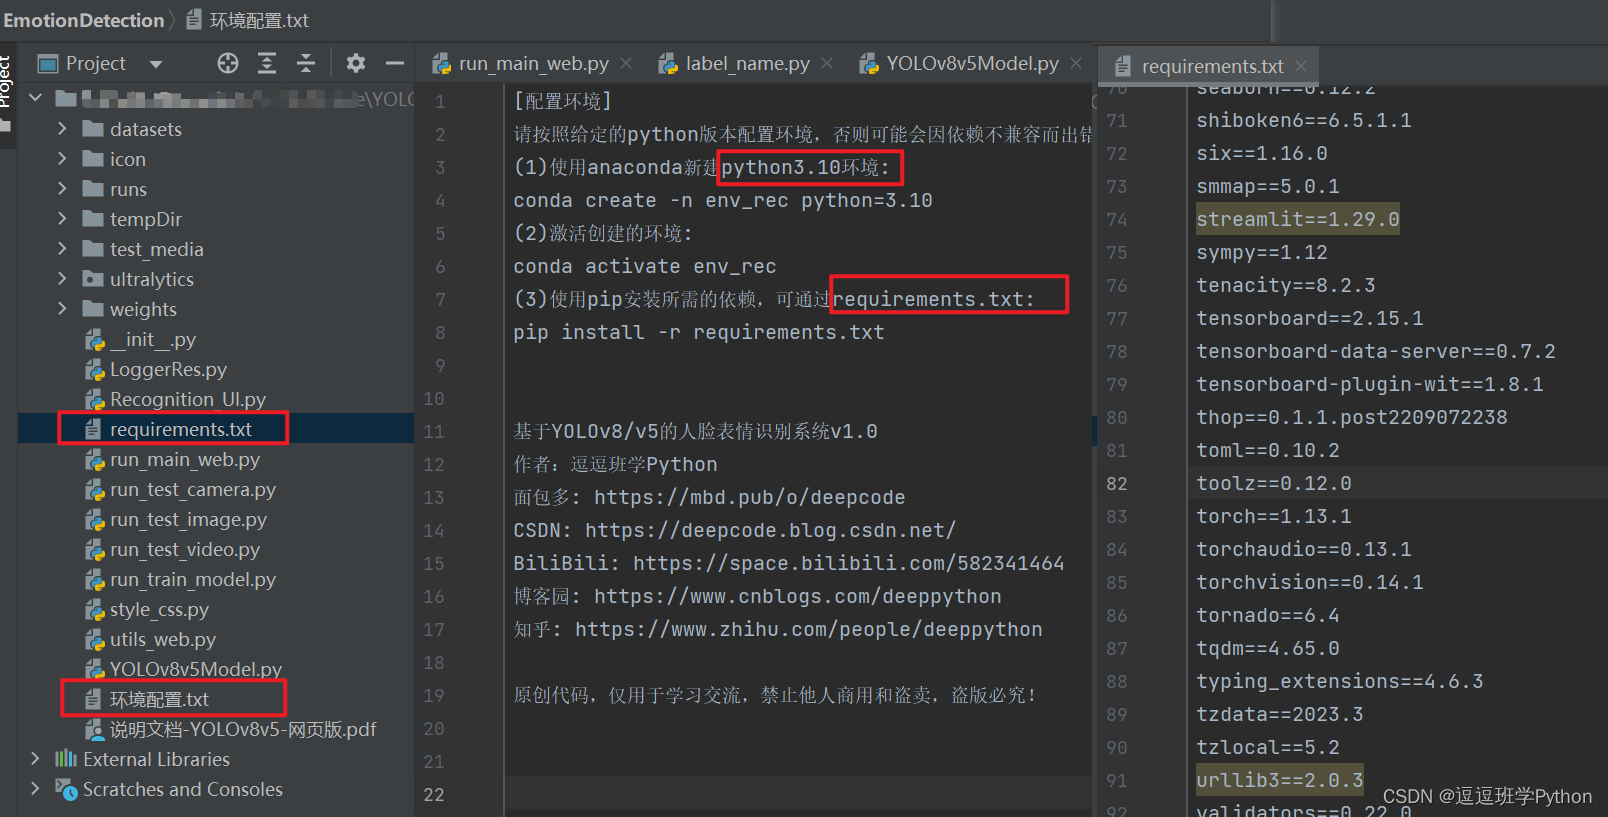The height and width of the screenshot is (817, 1608).
Task: Click the ultralytics folder icon
Action: 93,279
